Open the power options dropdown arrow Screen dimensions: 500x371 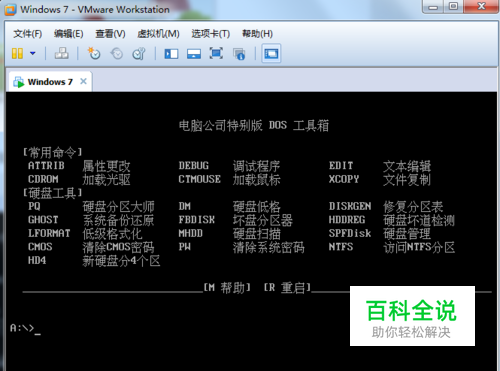[x=33, y=53]
